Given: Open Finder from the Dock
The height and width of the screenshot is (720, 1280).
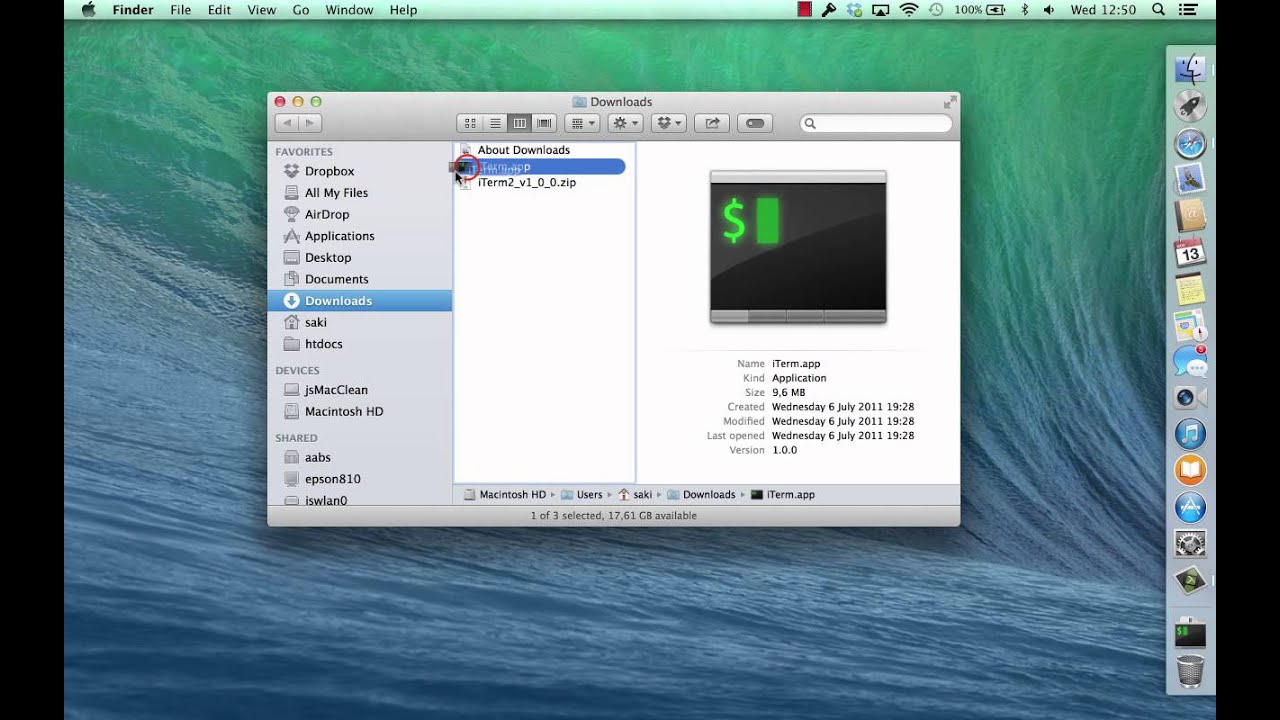Looking at the screenshot, I should pos(1190,69).
